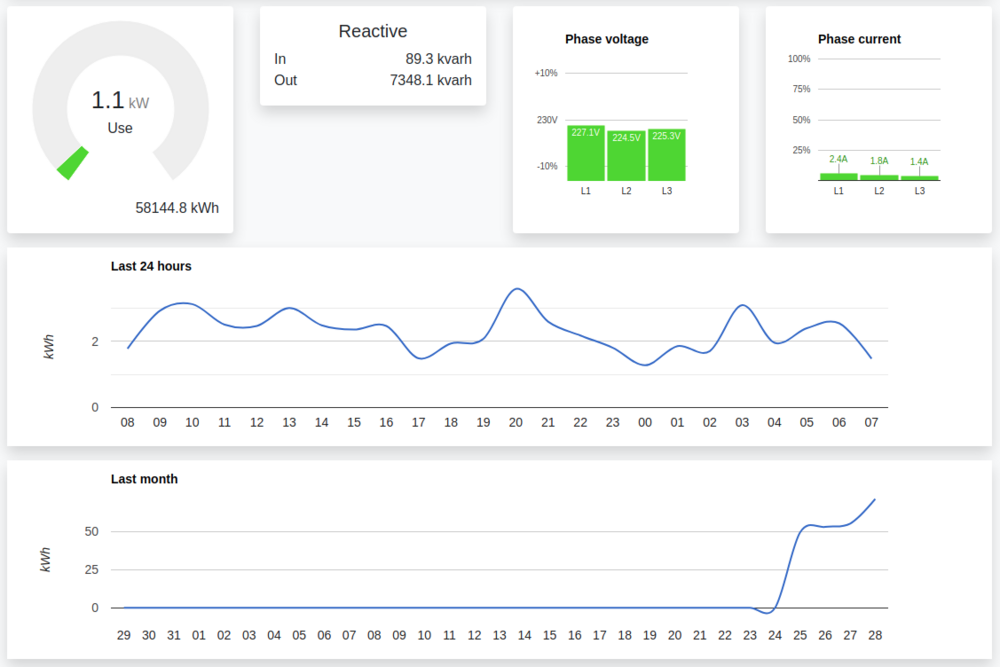Screen dimensions: 1000x667
Task: Select the reactive Out value 7348.1 kvarh
Action: click(x=430, y=80)
